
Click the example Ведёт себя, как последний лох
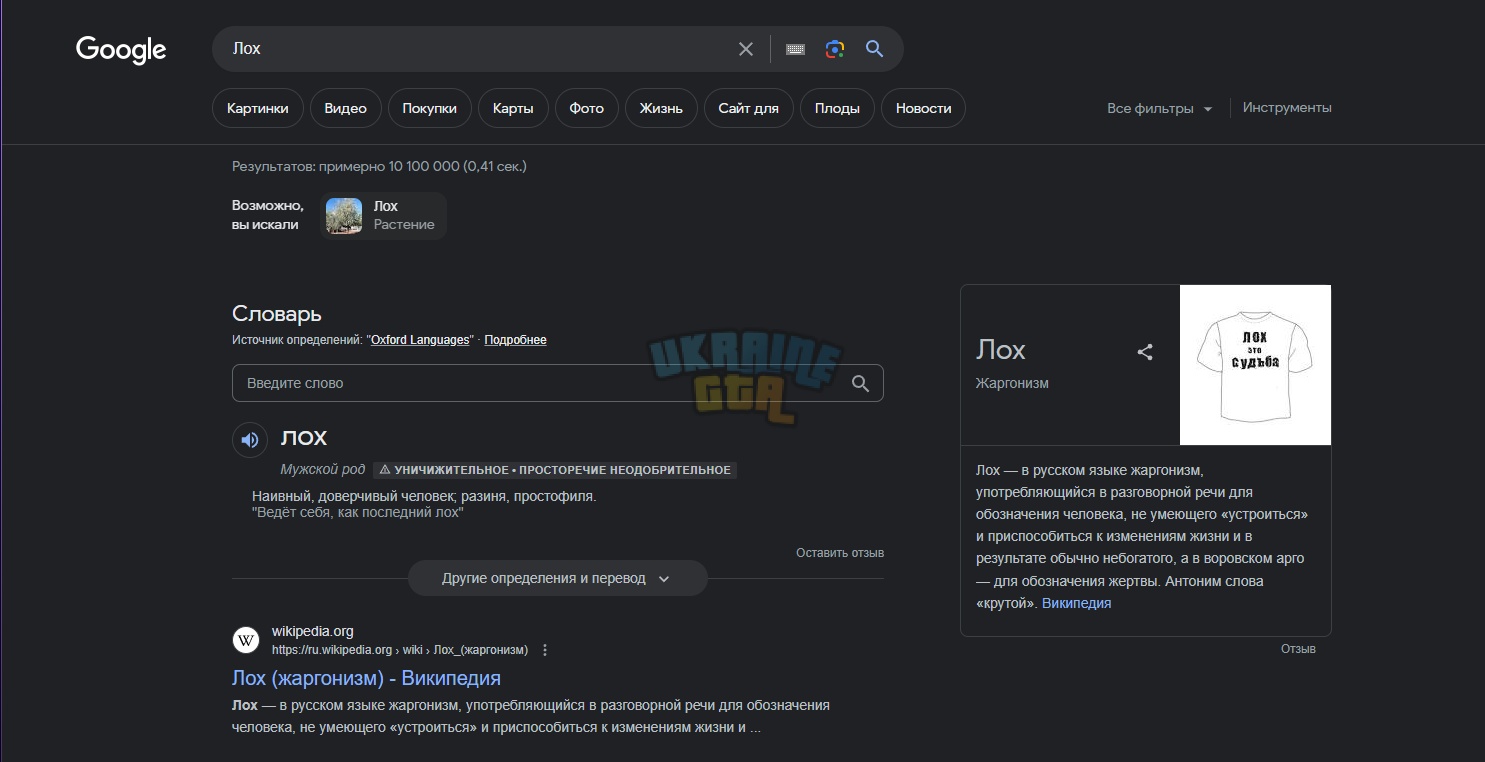(x=357, y=512)
